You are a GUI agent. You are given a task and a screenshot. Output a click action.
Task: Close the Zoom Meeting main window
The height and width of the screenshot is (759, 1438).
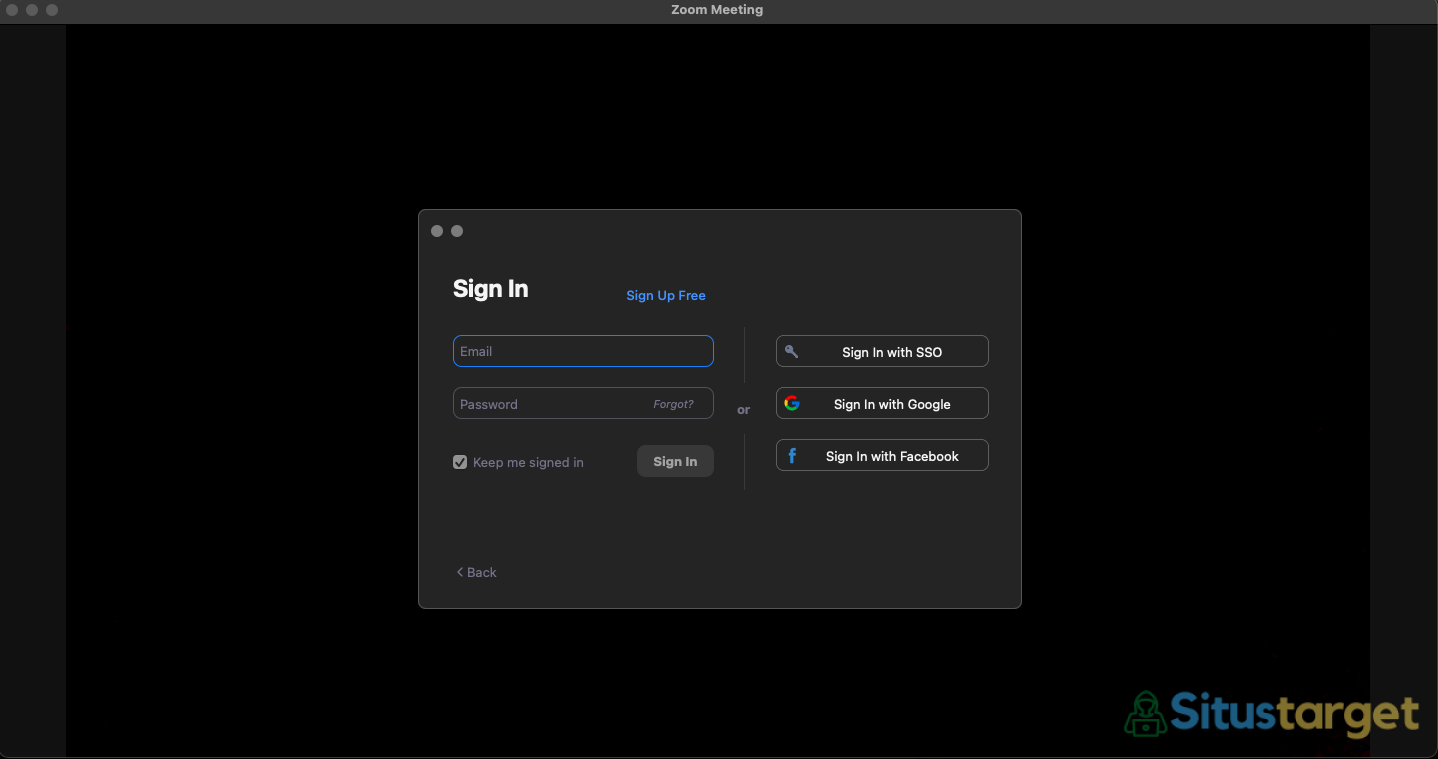pos(12,10)
